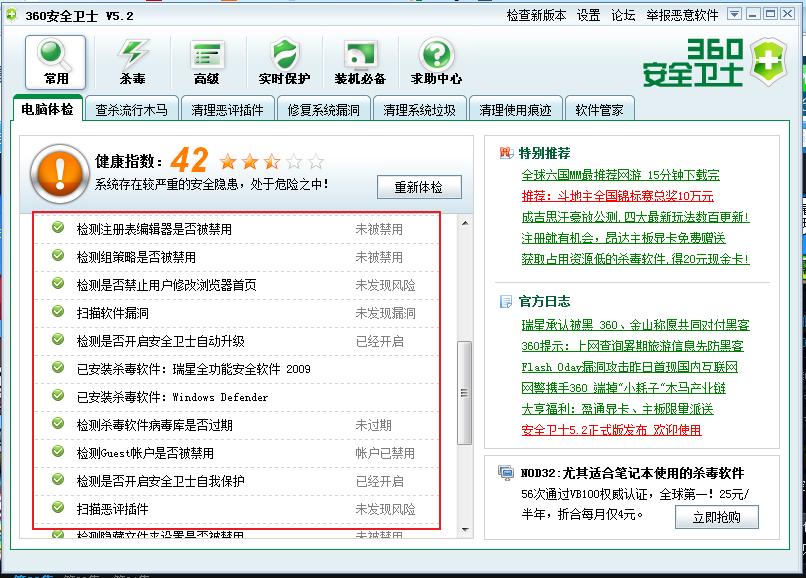The width and height of the screenshot is (806, 578).
Task: Select the 未被禁用 status for 检测注册表编辑器
Action: (379, 229)
